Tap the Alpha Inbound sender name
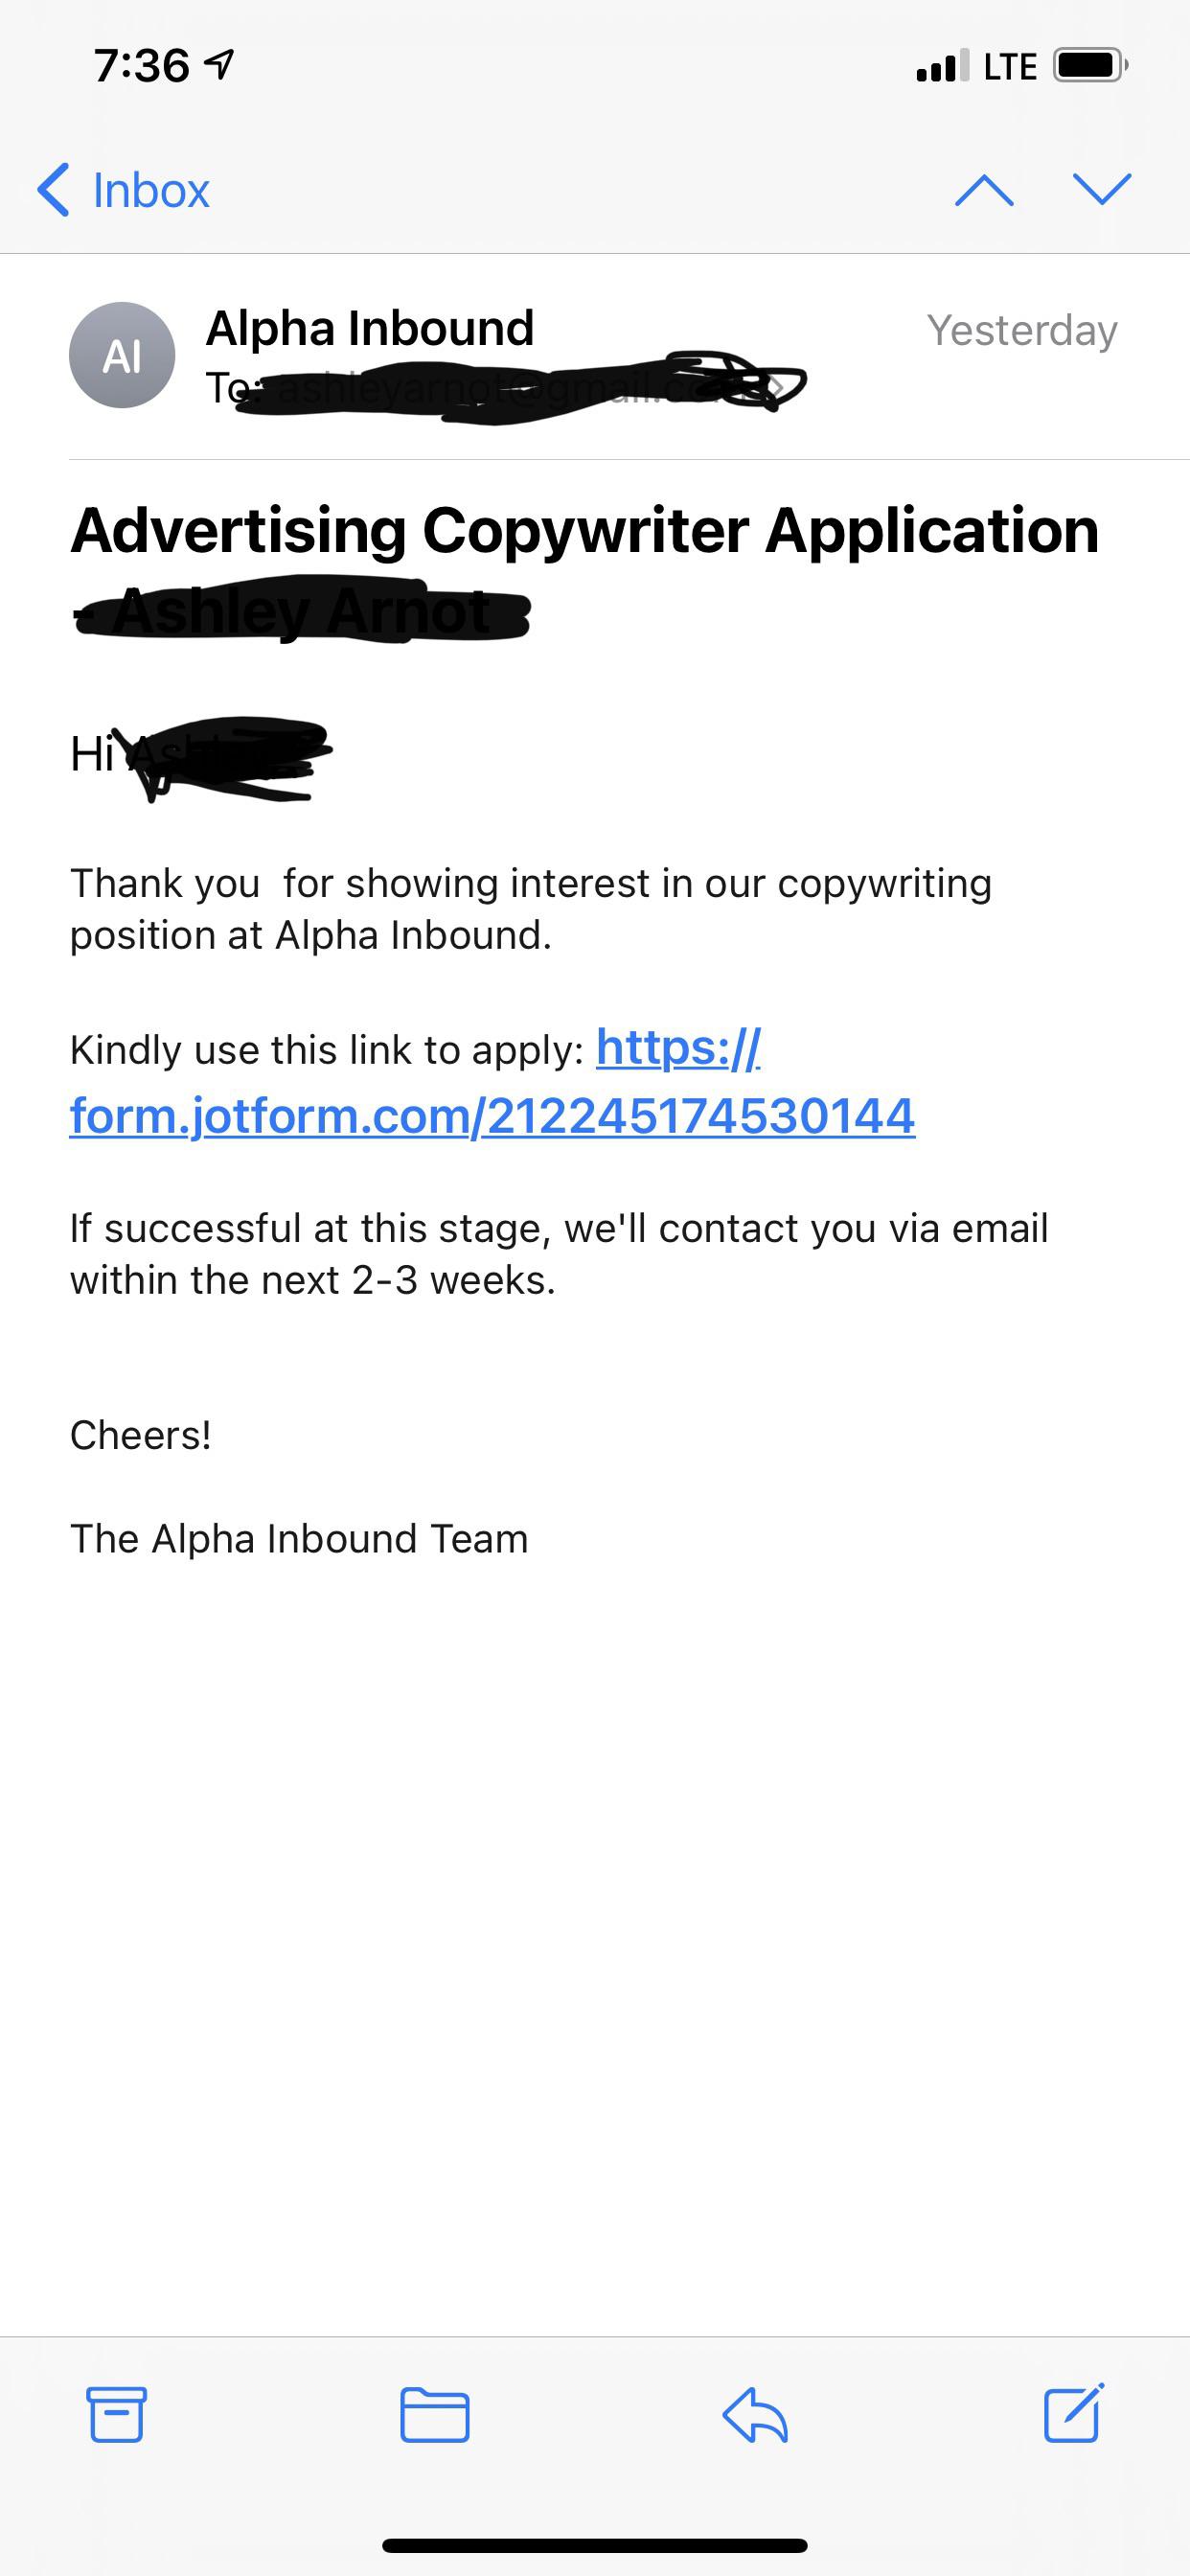The width and height of the screenshot is (1190, 2576). point(371,327)
